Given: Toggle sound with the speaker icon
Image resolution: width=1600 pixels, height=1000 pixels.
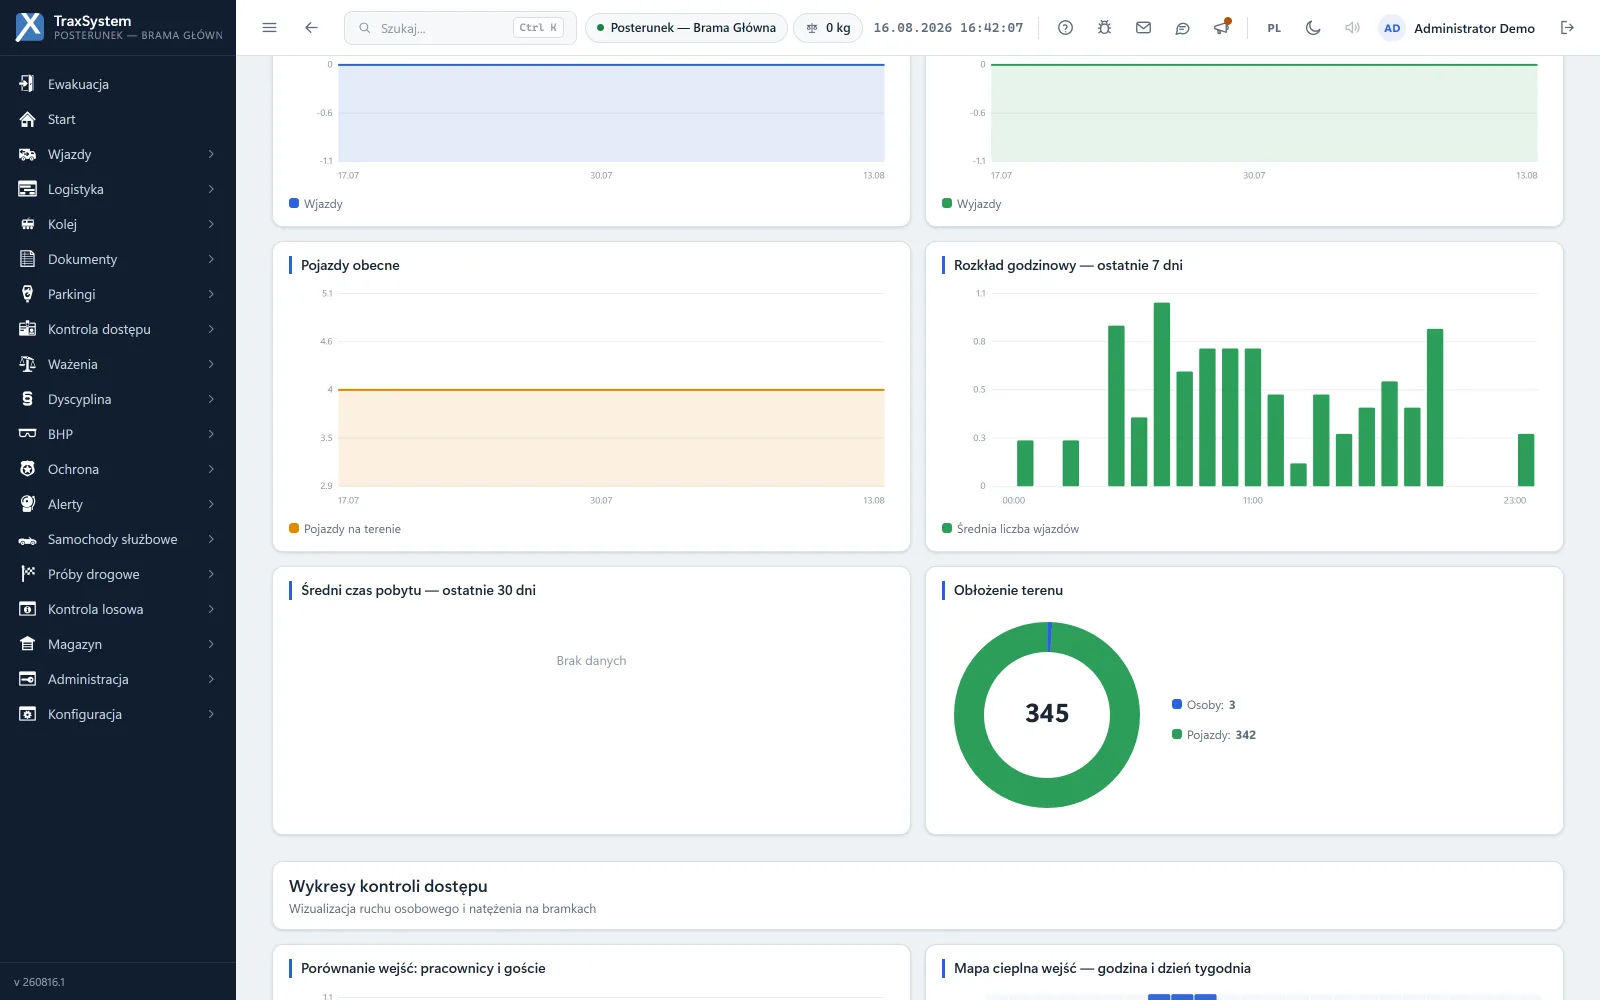Looking at the screenshot, I should tap(1352, 28).
